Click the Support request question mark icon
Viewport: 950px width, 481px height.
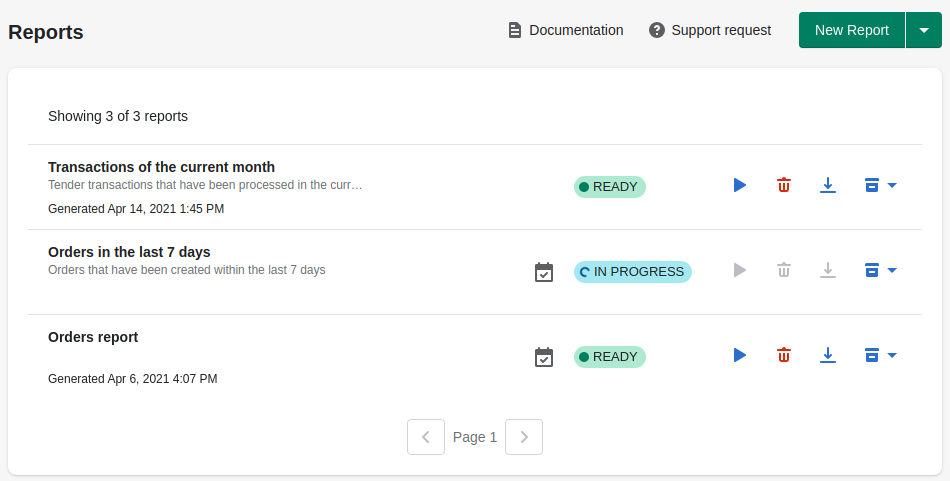[x=657, y=30]
